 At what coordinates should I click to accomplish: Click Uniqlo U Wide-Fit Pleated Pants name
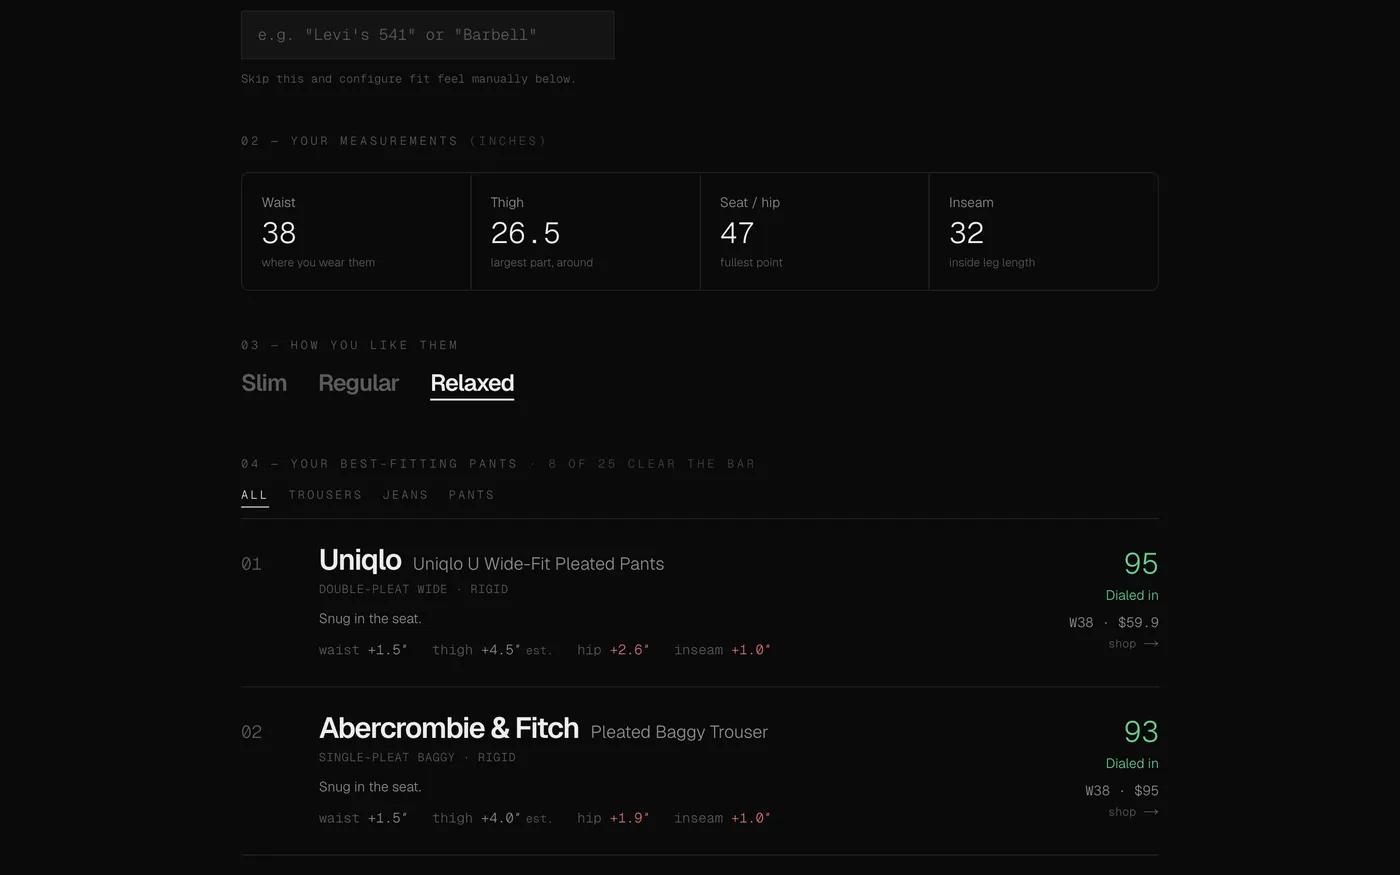[538, 564]
